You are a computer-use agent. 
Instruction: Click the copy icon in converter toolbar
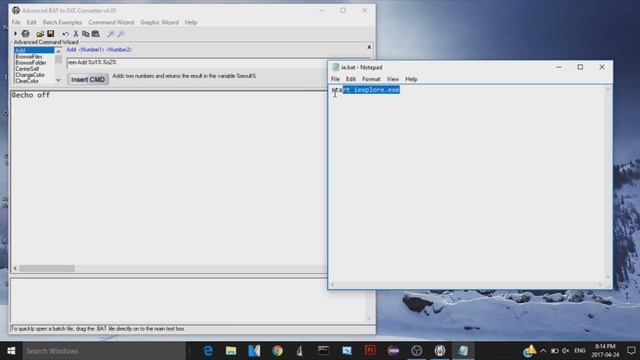[x=86, y=34]
